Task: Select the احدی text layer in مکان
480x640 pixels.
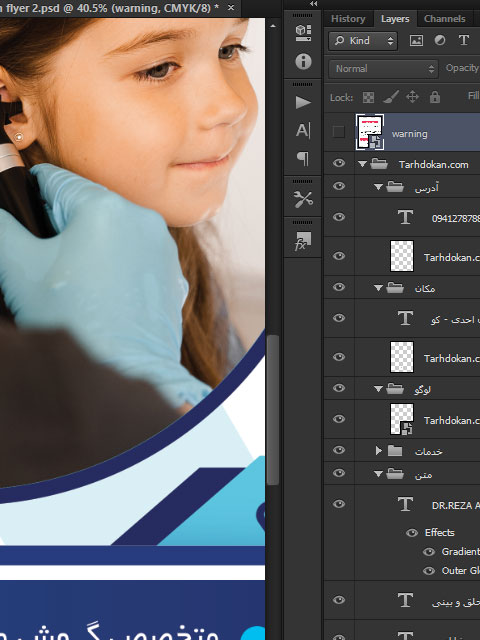Action: 455,319
